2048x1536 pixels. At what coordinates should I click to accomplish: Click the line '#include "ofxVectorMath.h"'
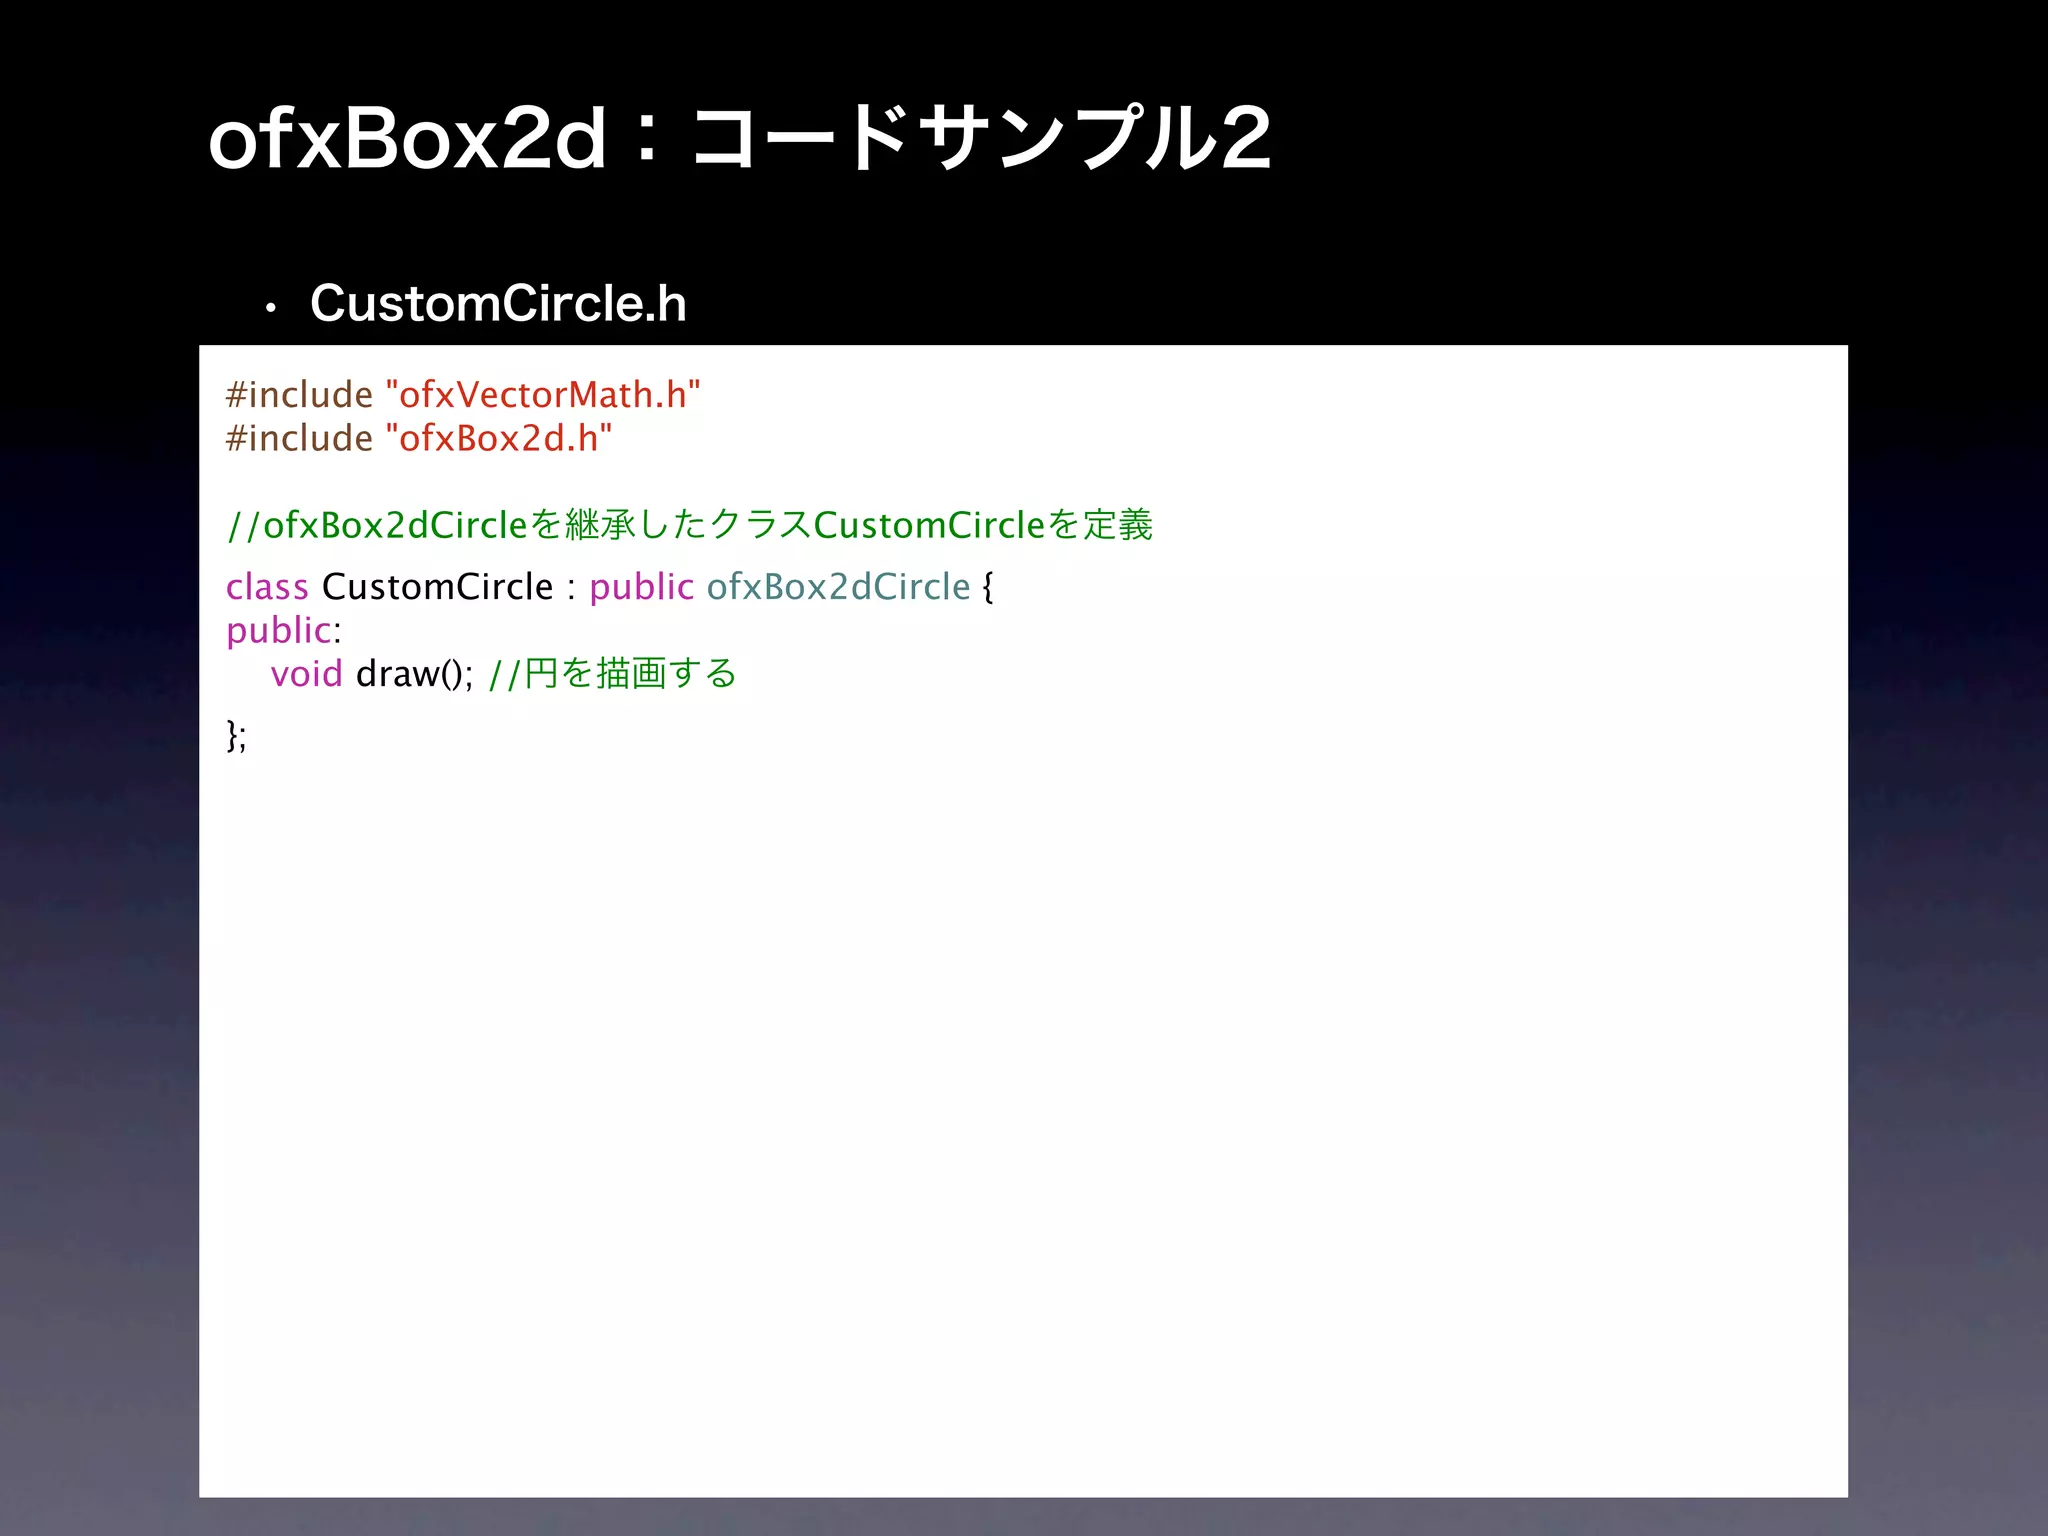tap(463, 395)
